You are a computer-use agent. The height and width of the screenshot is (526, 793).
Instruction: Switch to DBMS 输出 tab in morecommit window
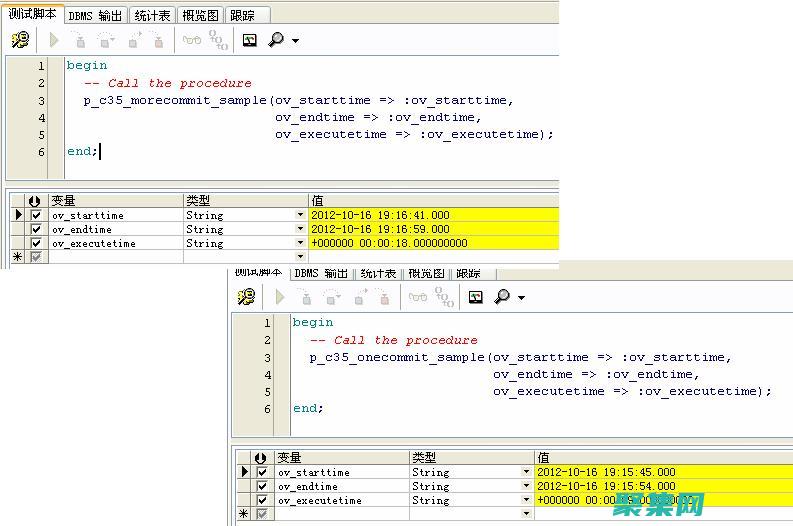coord(95,15)
